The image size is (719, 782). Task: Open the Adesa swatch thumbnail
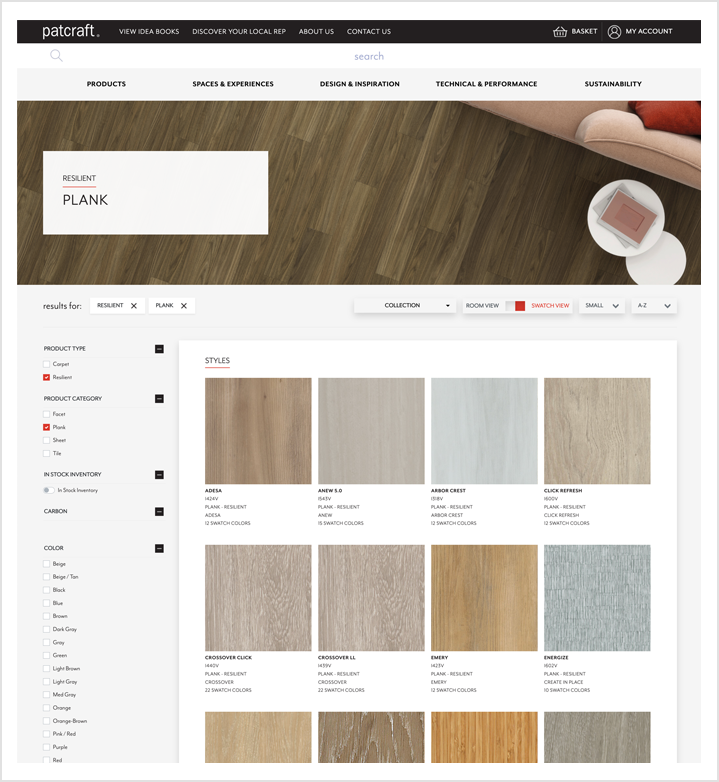pos(258,431)
